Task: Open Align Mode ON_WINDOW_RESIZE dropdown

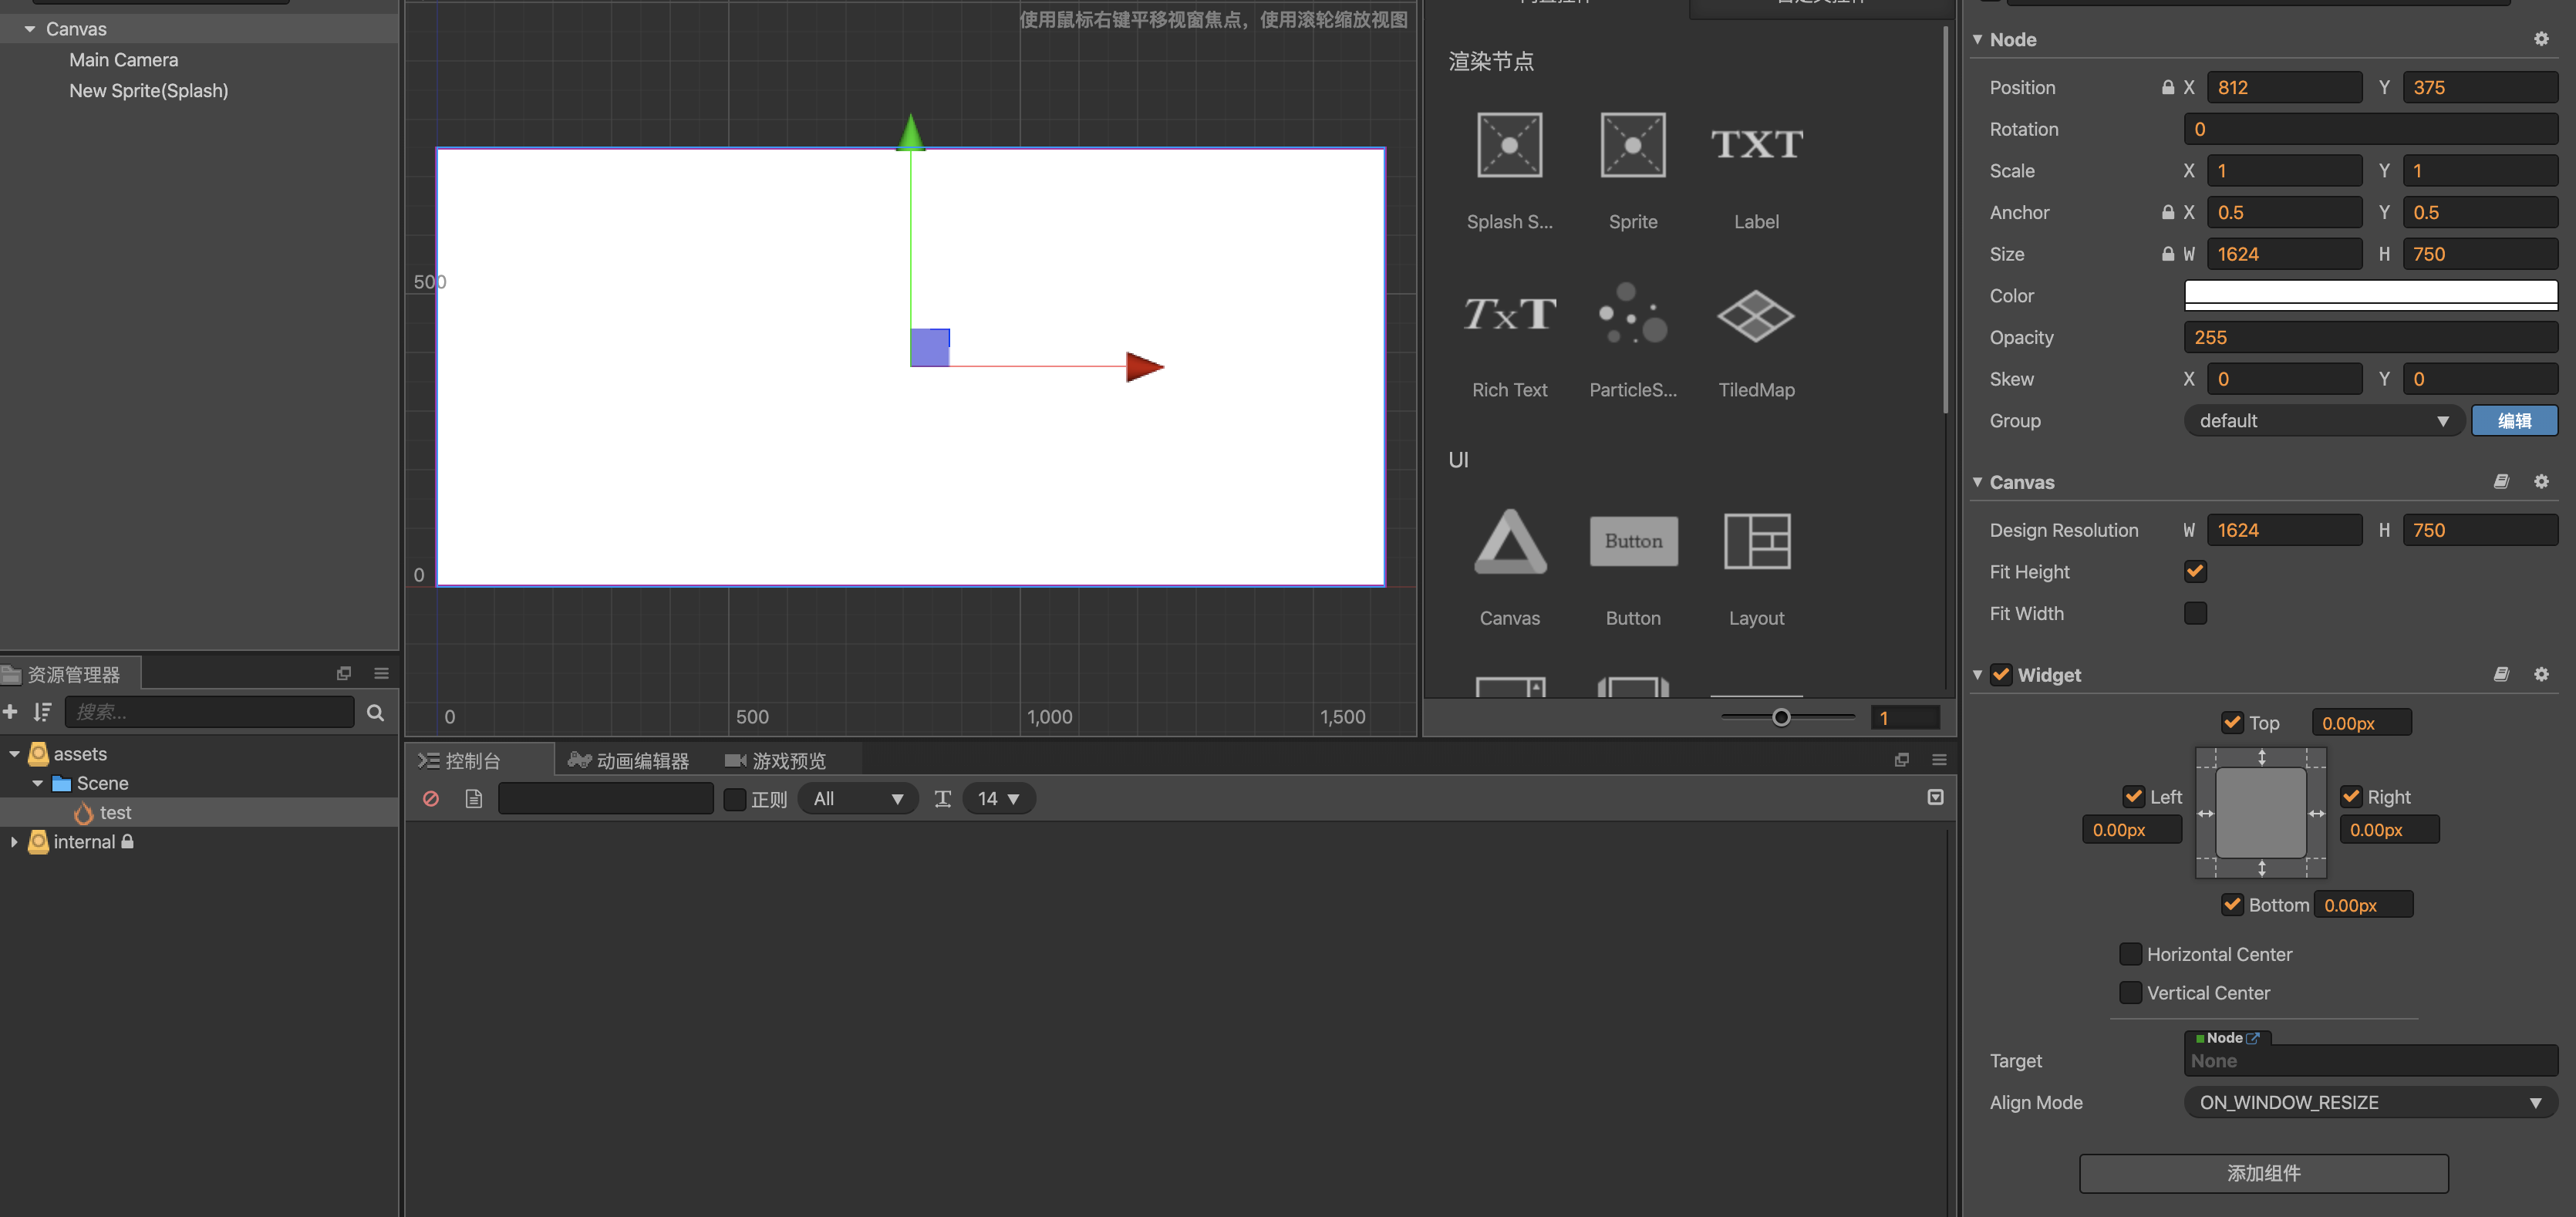Action: 2369,1102
